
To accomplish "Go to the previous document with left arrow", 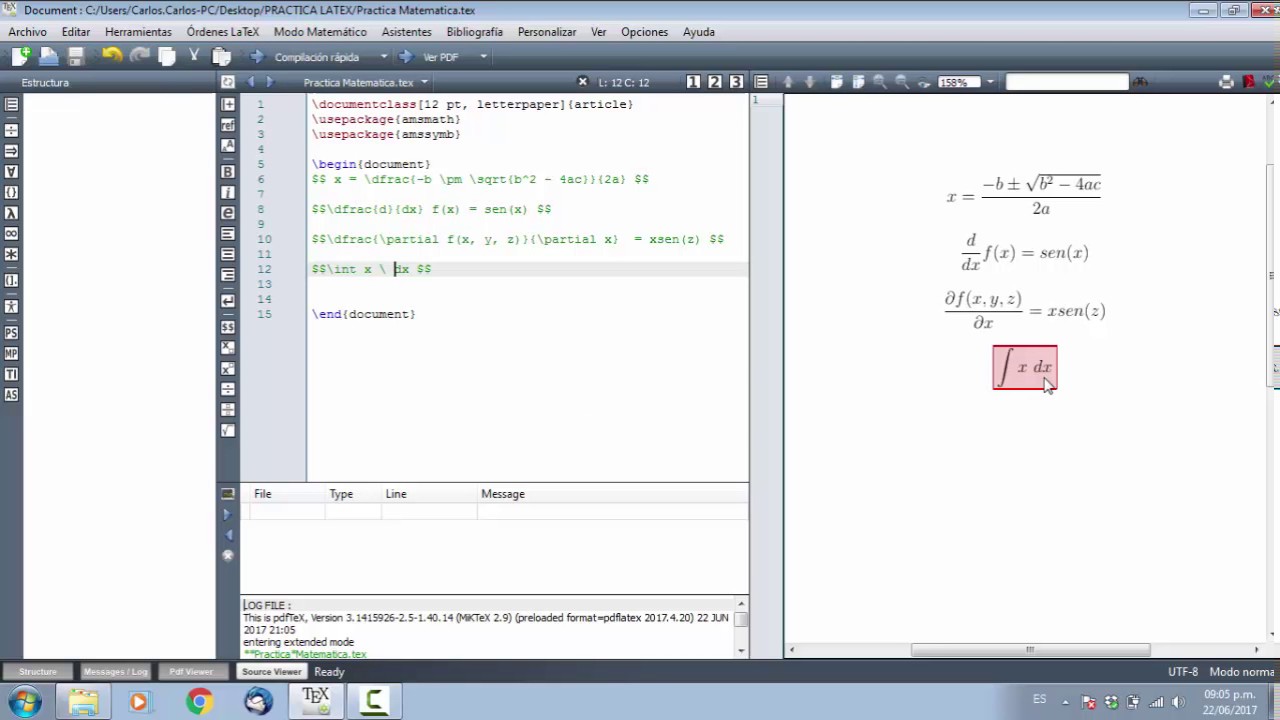I will pos(250,82).
